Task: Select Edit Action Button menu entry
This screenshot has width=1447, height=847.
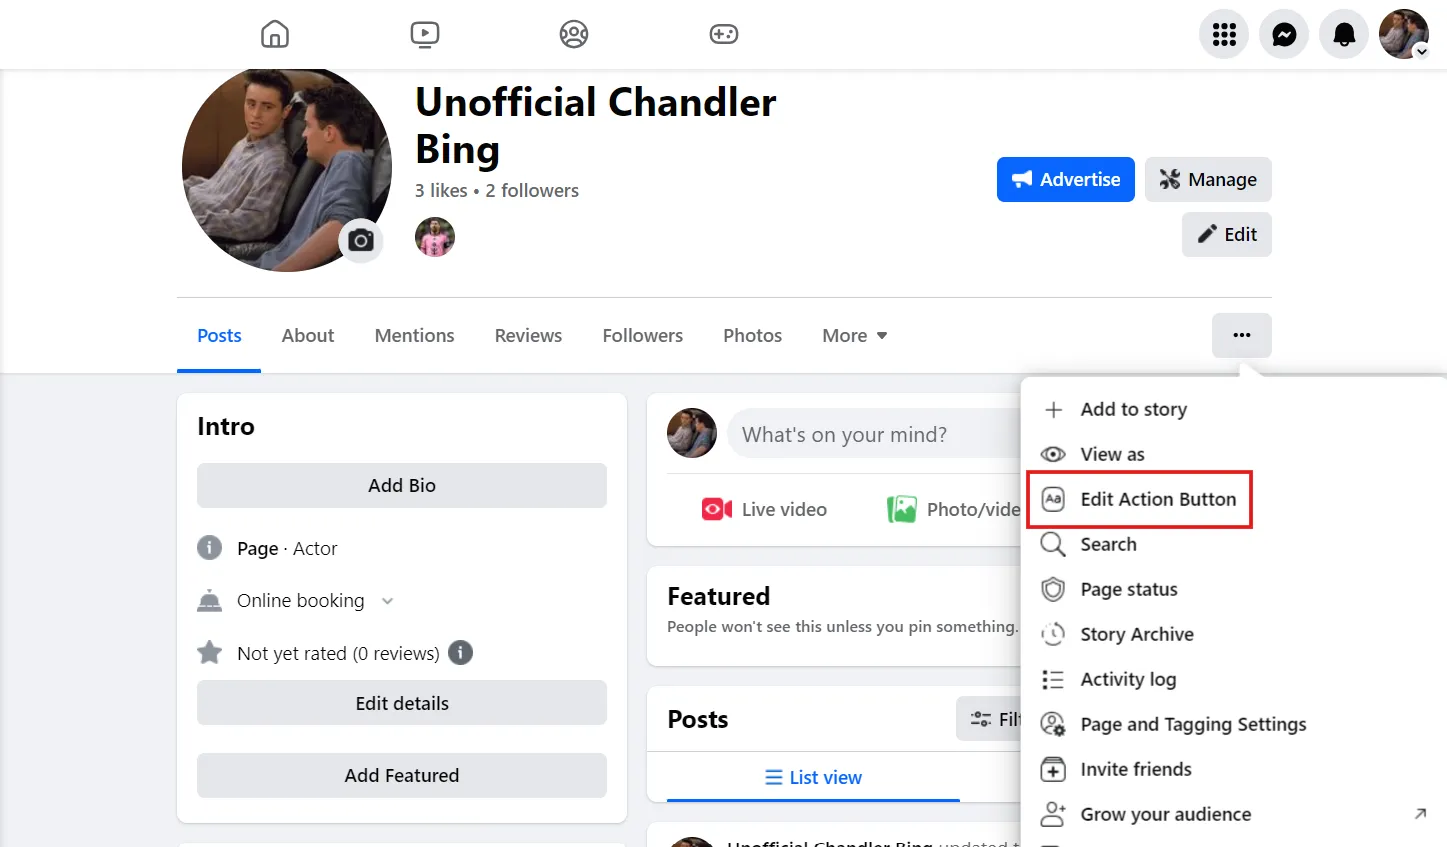Action: 1157,499
